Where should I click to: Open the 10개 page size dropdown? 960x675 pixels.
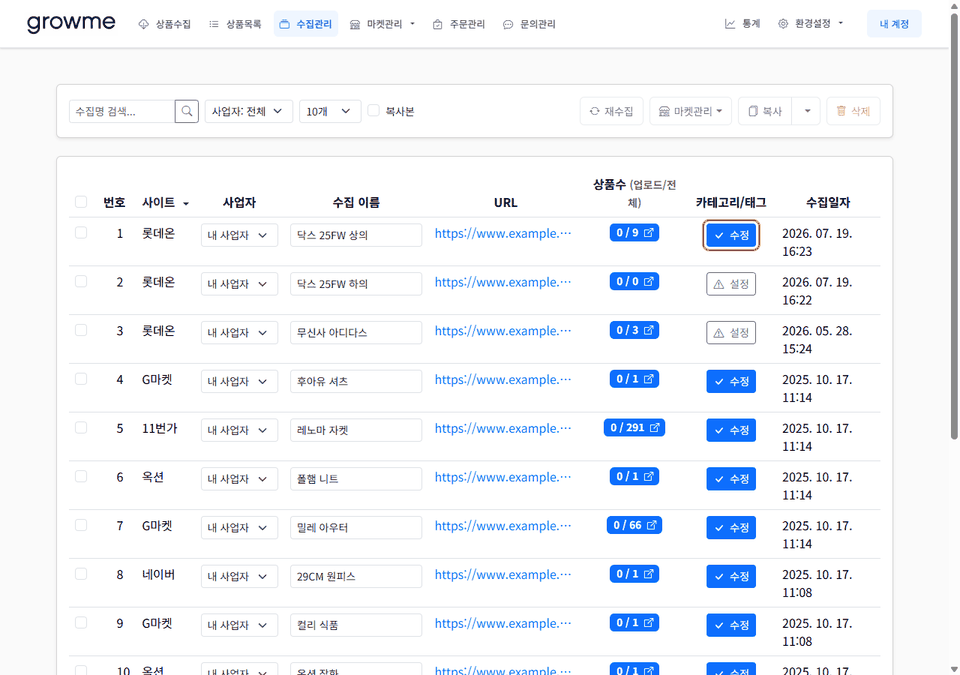tap(330, 111)
